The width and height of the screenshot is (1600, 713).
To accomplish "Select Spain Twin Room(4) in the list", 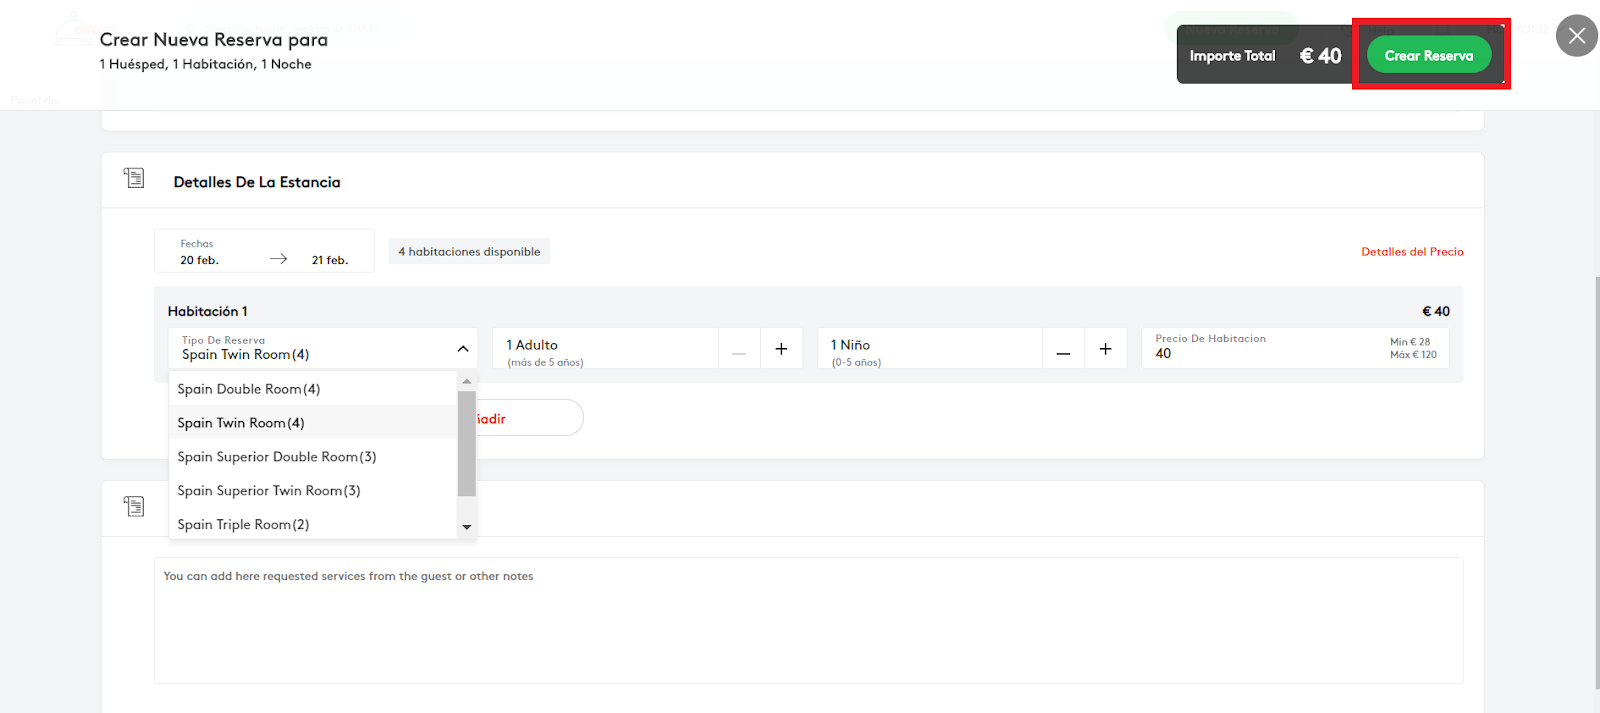I will tap(313, 423).
